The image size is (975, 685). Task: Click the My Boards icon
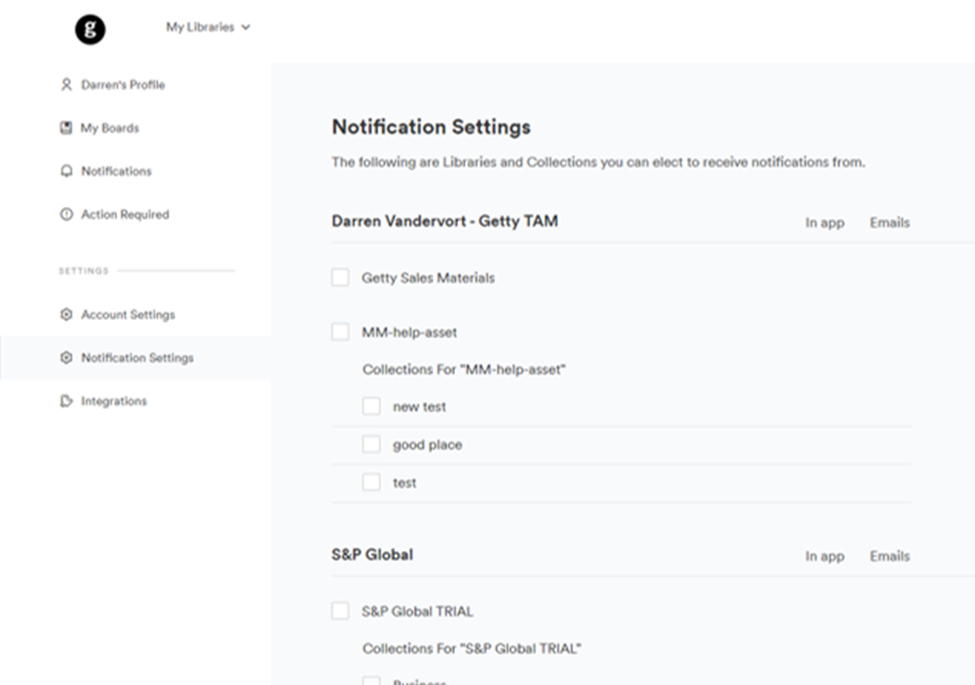66,128
